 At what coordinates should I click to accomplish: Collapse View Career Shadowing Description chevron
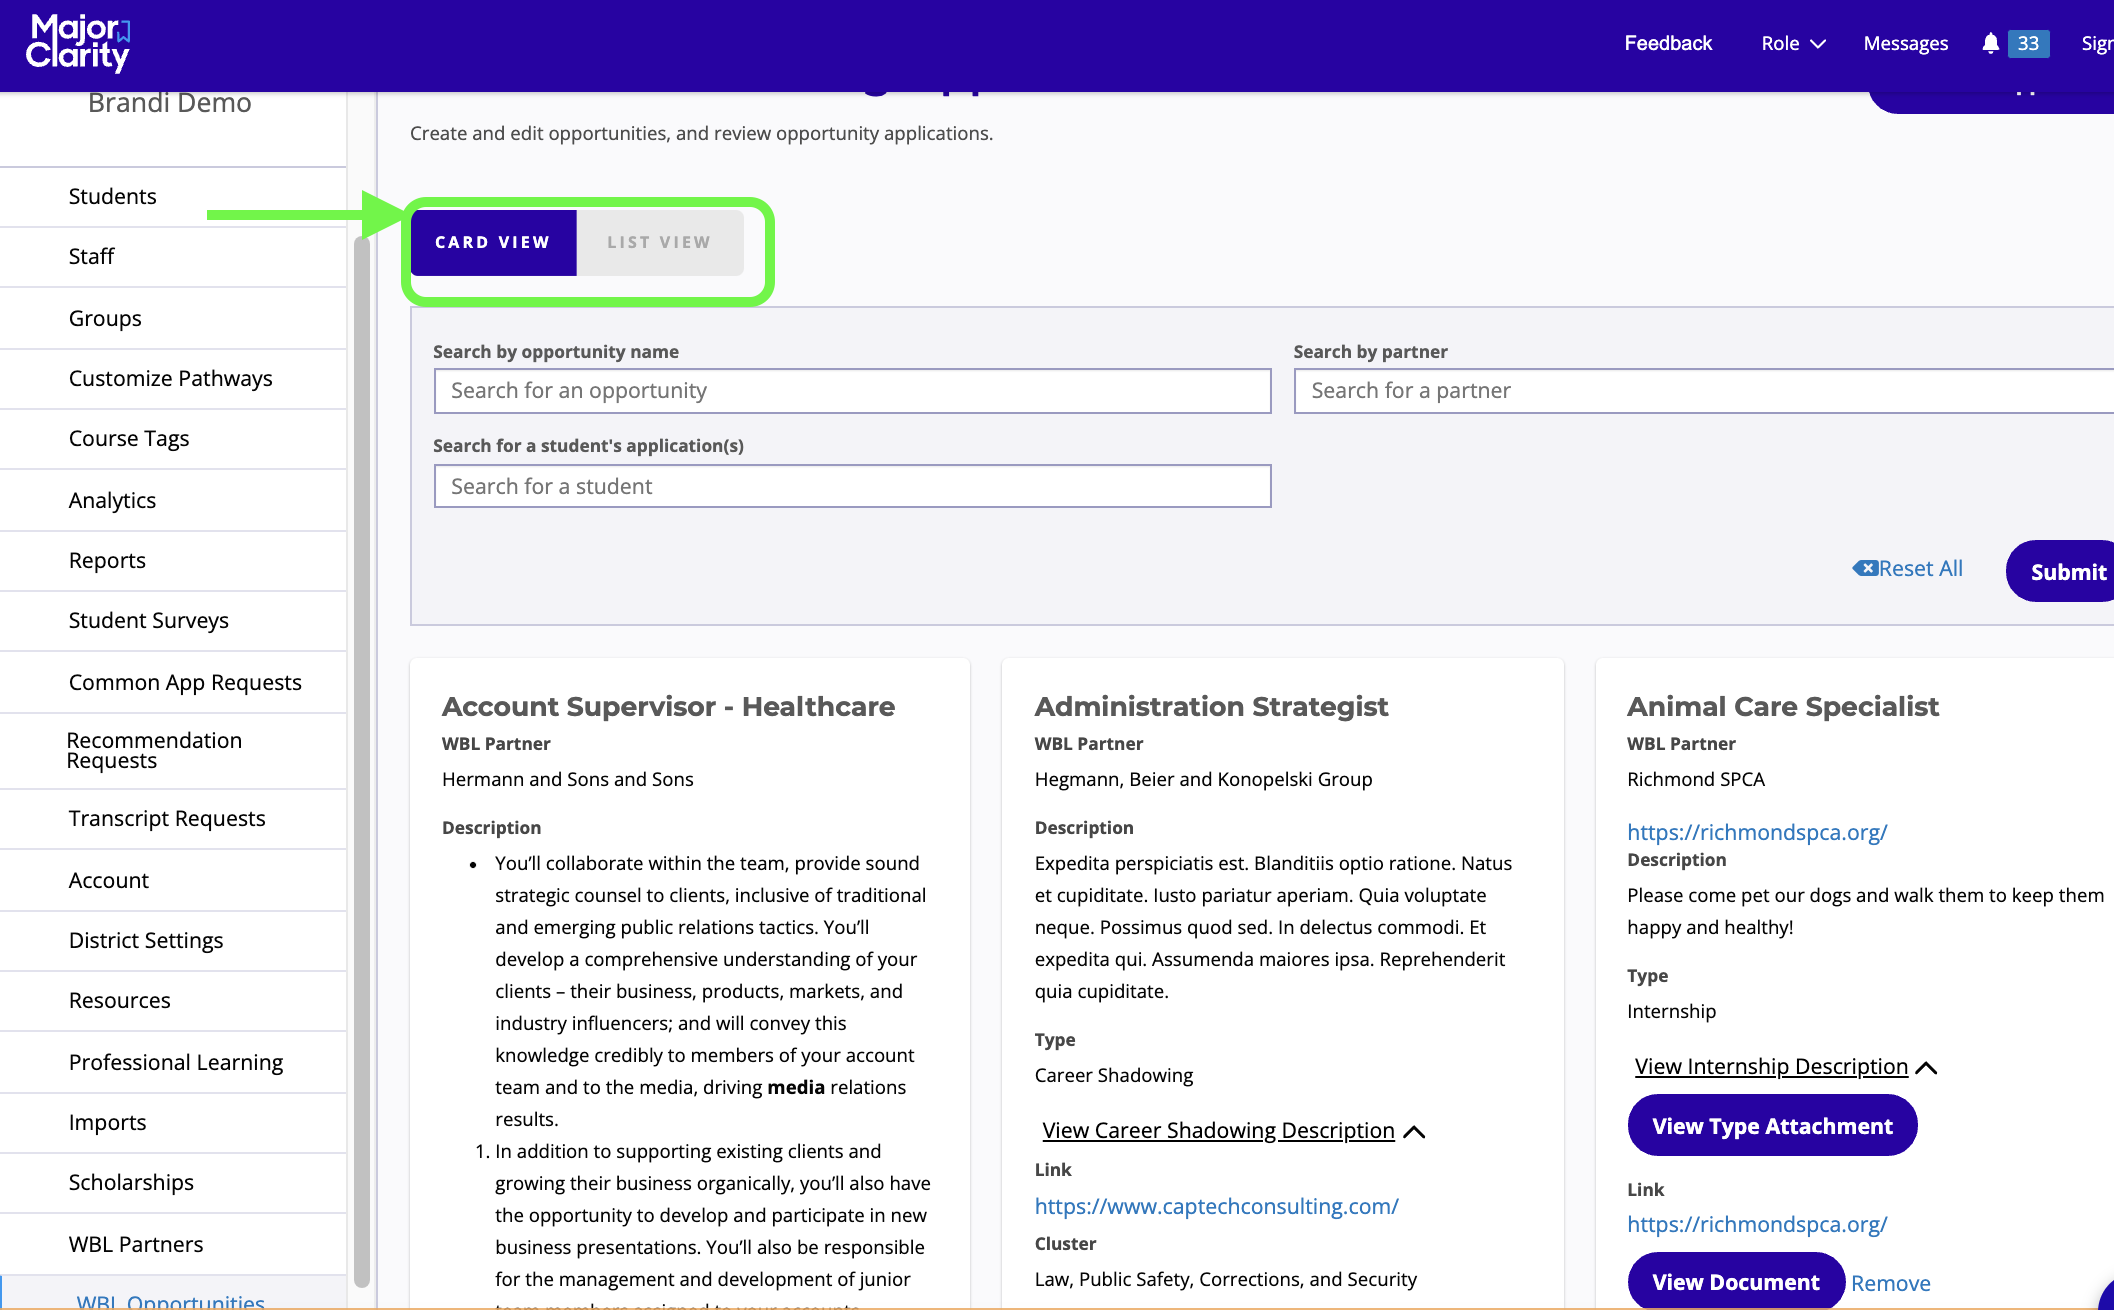1414,1131
